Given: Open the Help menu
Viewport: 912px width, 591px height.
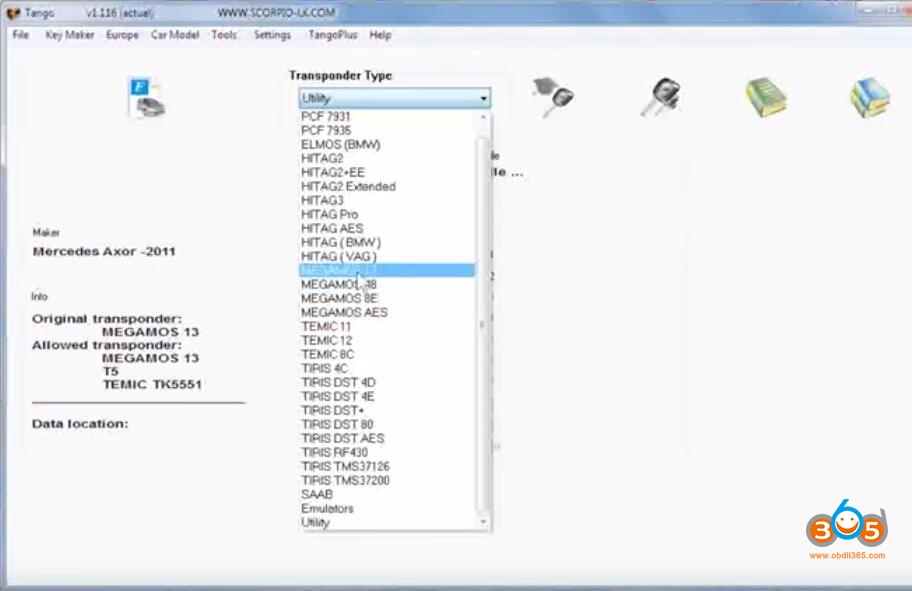Looking at the screenshot, I should pos(380,35).
